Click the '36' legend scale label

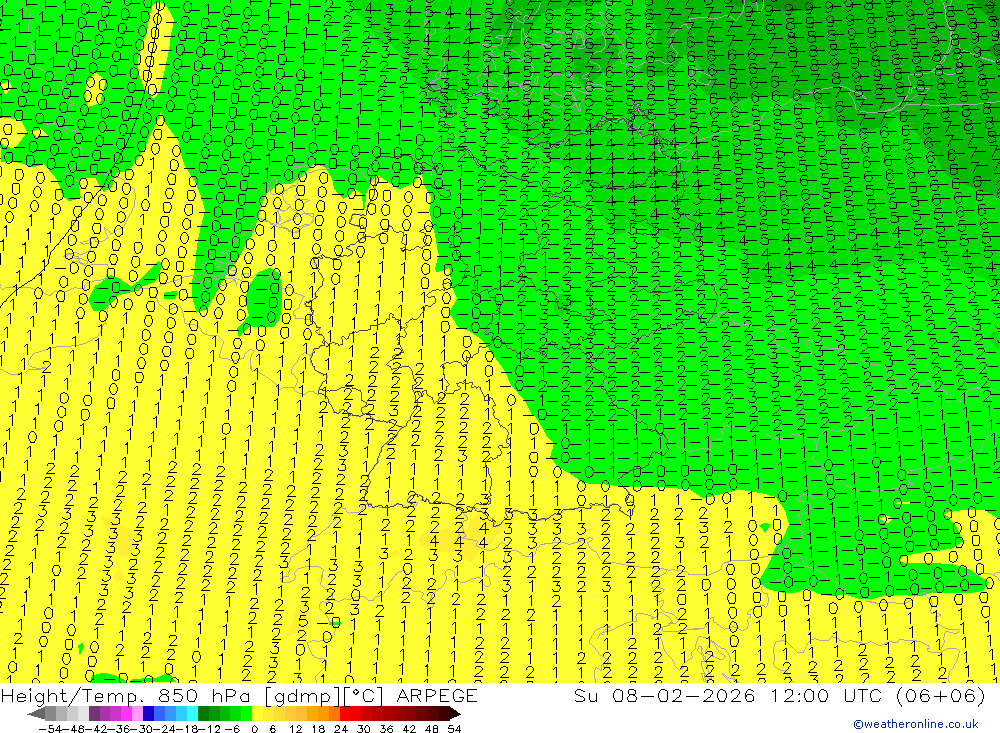pos(386,729)
